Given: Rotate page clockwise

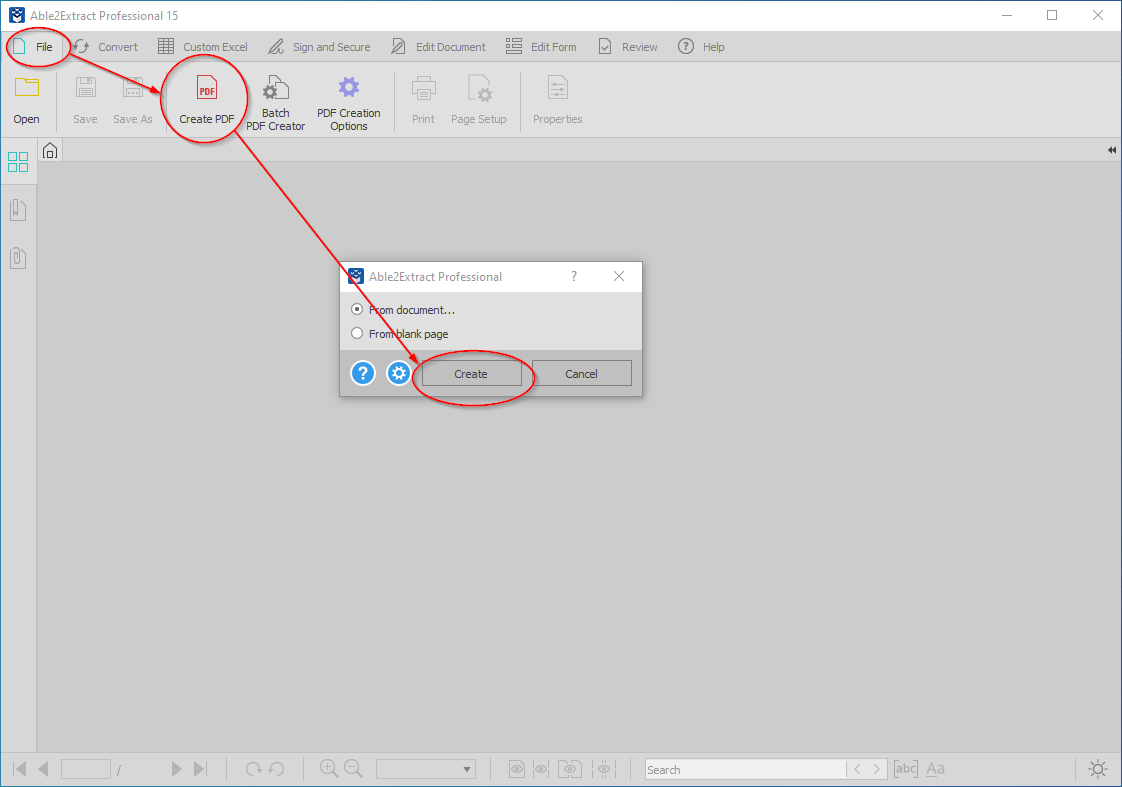Looking at the screenshot, I should (253, 769).
